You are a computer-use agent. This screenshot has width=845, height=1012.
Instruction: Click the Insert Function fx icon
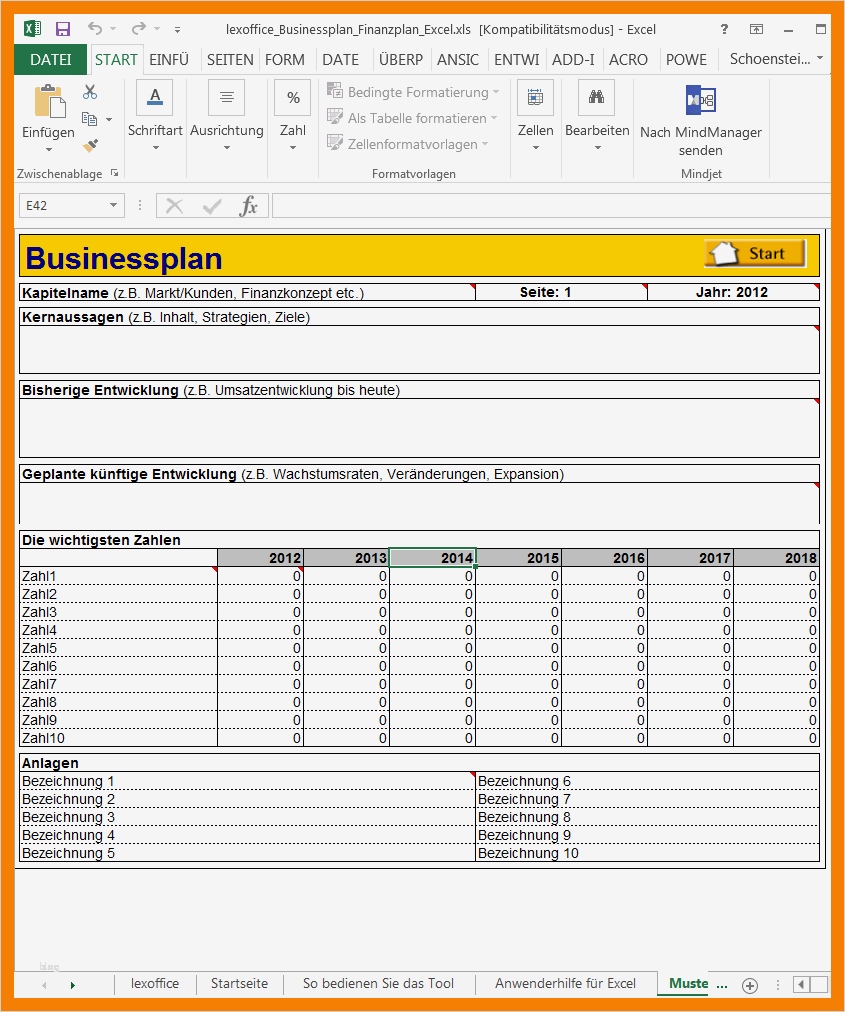(x=251, y=206)
